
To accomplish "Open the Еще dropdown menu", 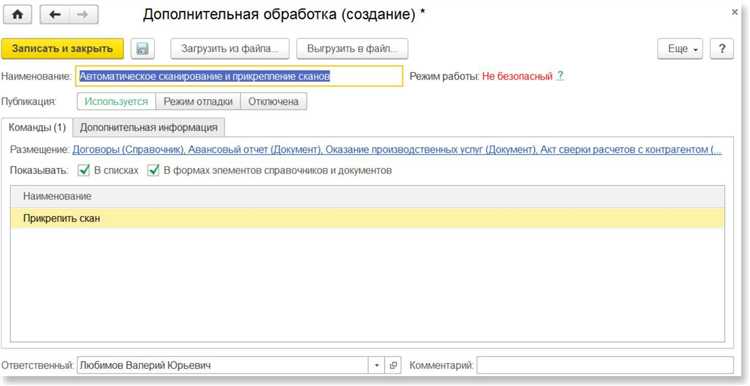I will (680, 49).
